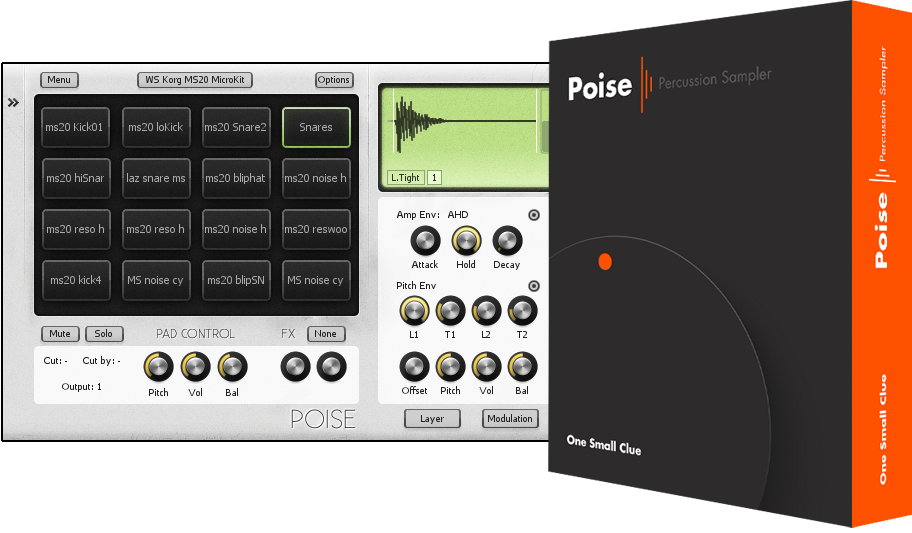Click the Layer button
Screen dimensions: 912x533
point(432,419)
